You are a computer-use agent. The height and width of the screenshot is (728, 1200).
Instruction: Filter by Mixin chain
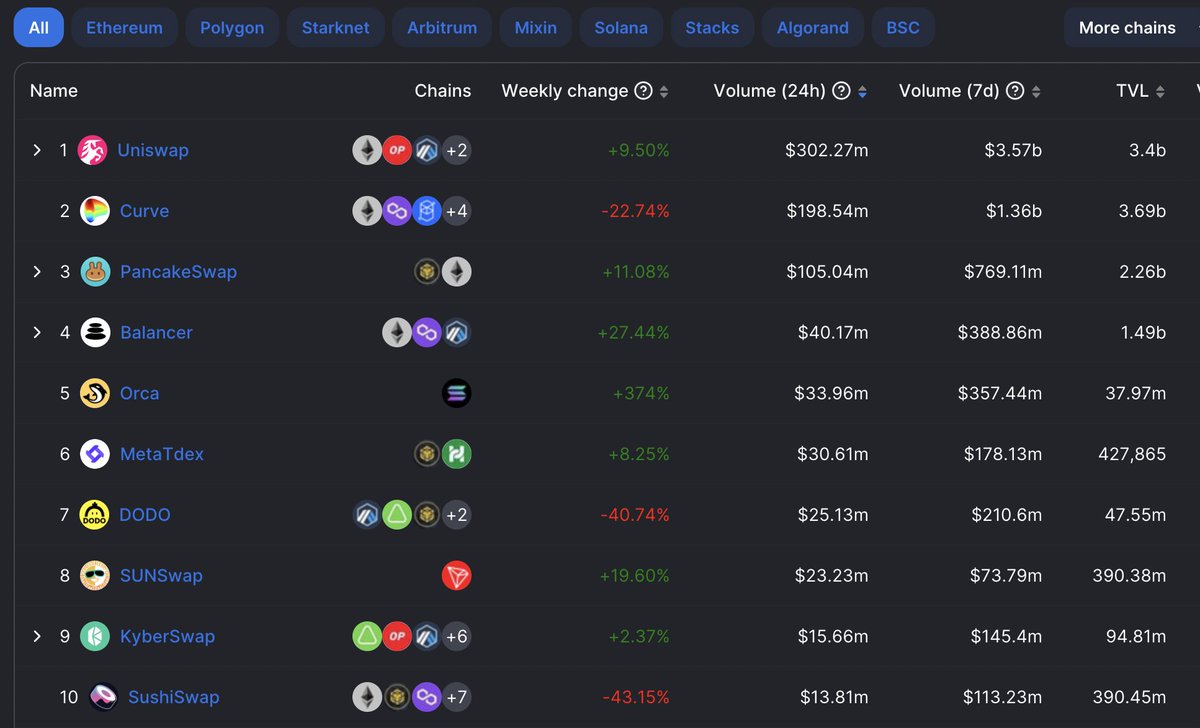coord(536,28)
